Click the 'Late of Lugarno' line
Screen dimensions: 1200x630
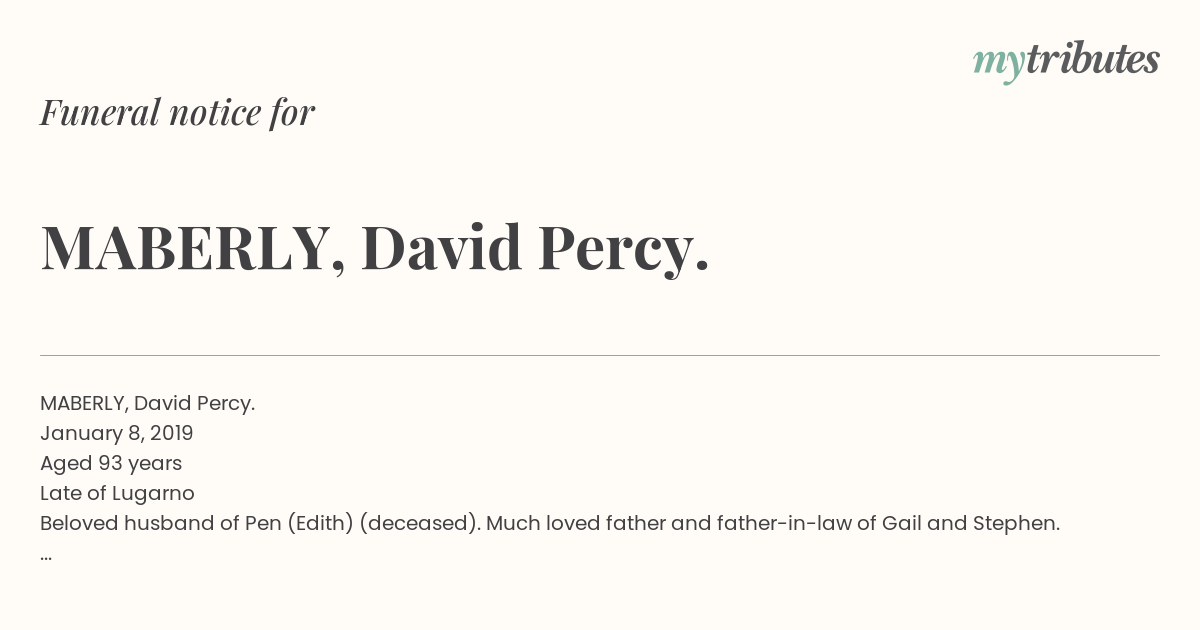click(117, 493)
